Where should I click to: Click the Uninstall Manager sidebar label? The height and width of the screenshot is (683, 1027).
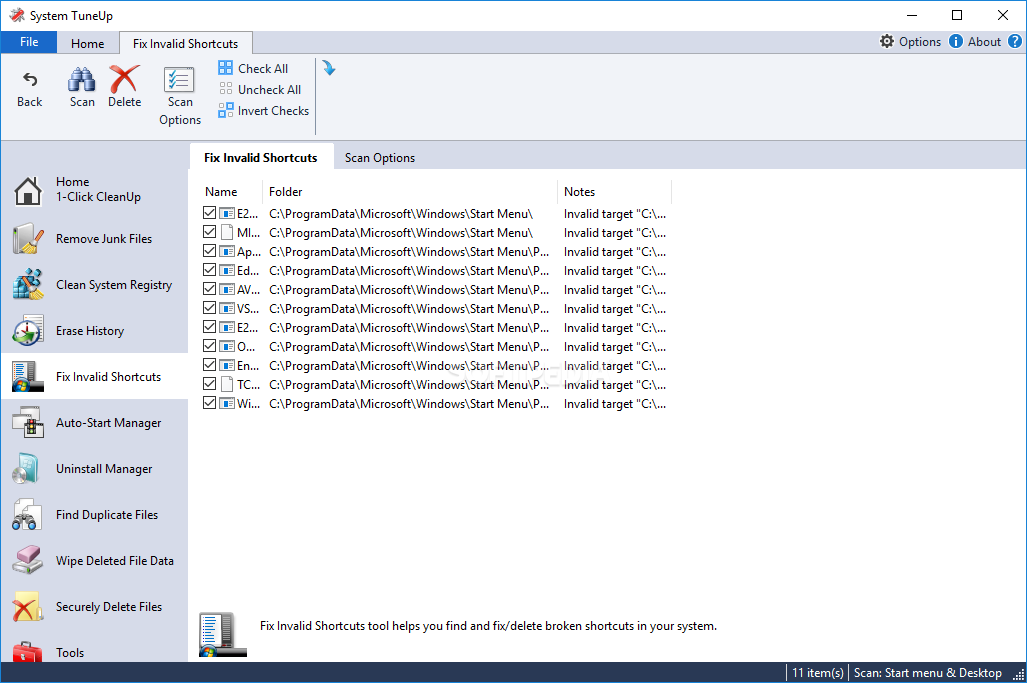point(104,469)
